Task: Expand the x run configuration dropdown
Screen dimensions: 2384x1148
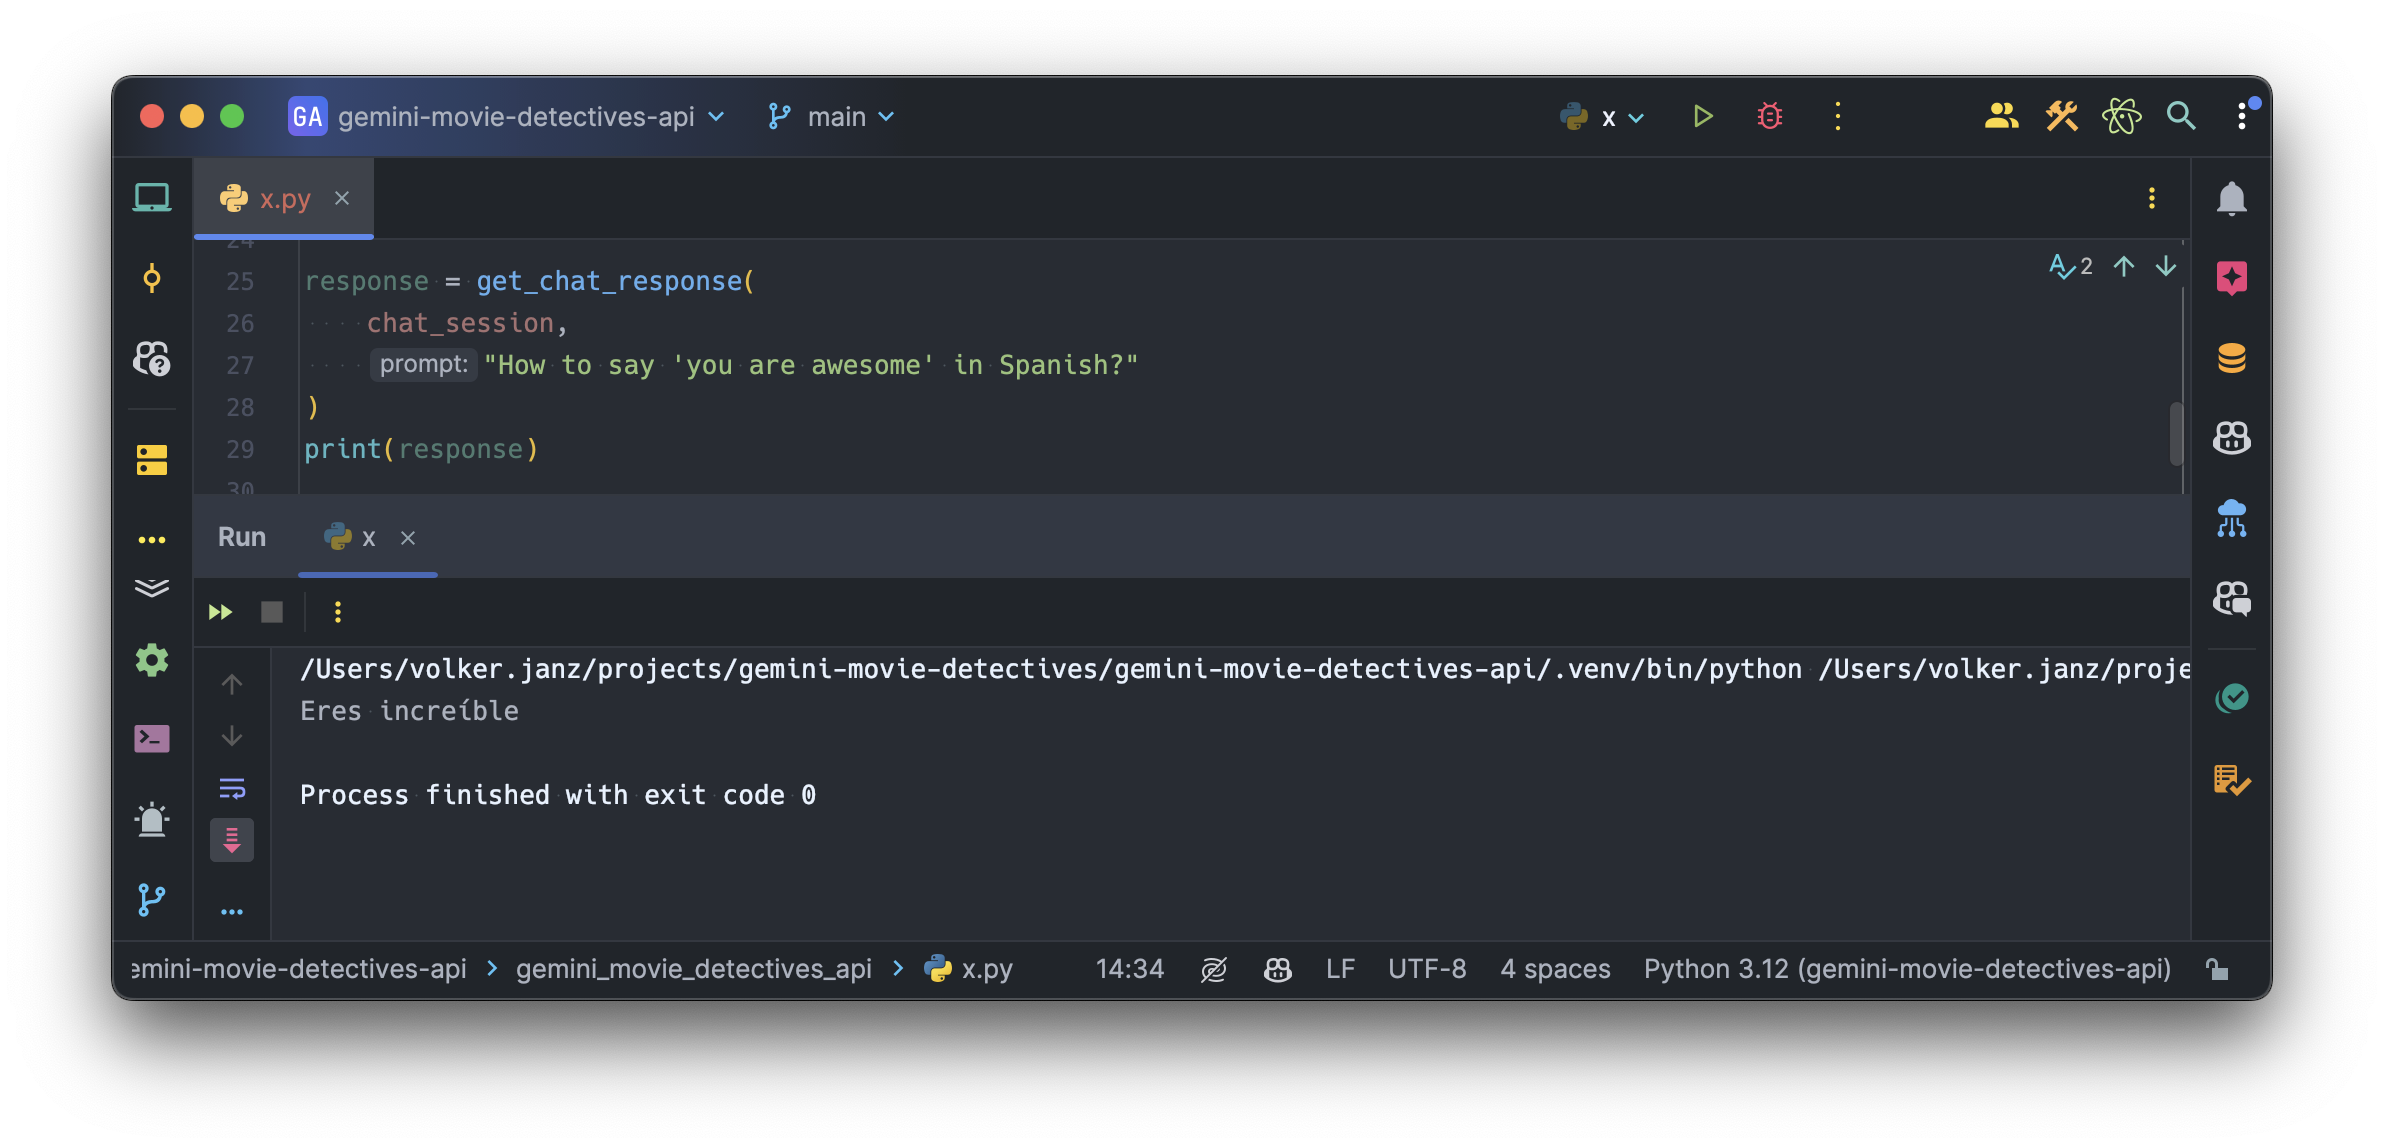Action: pos(1636,118)
